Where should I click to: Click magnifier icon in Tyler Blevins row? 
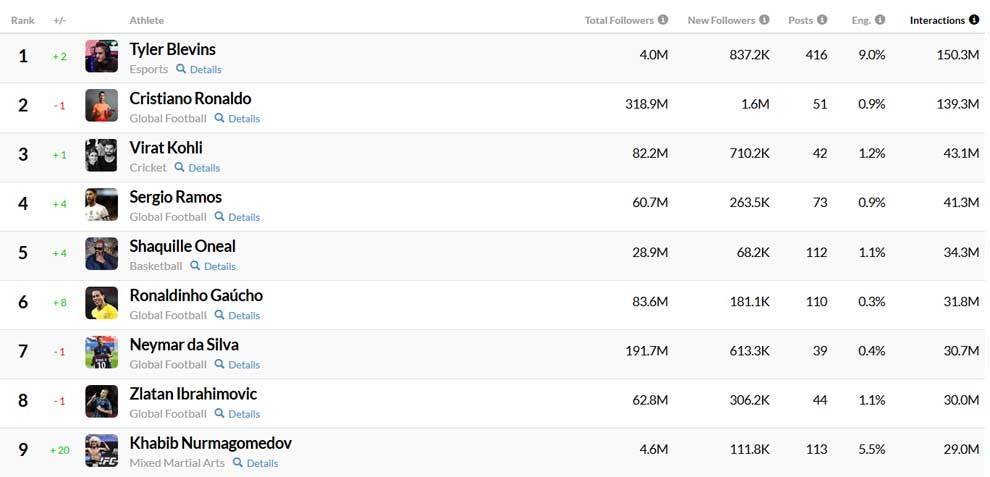coord(181,69)
